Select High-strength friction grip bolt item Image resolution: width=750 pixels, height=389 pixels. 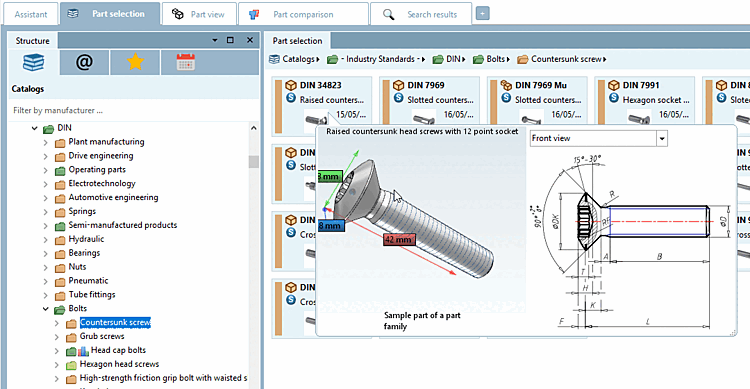(x=163, y=378)
